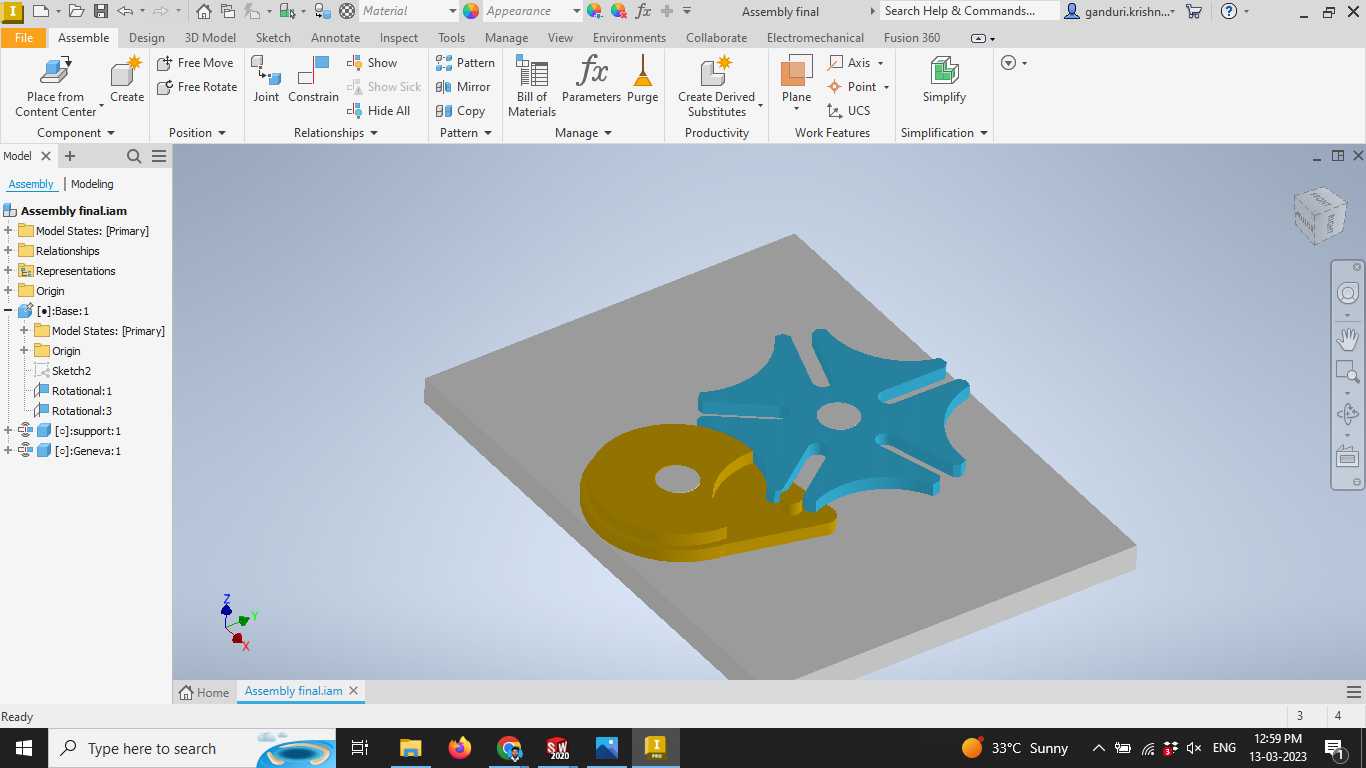Open the Windows Start menu
This screenshot has width=1366, height=768.
23,748
